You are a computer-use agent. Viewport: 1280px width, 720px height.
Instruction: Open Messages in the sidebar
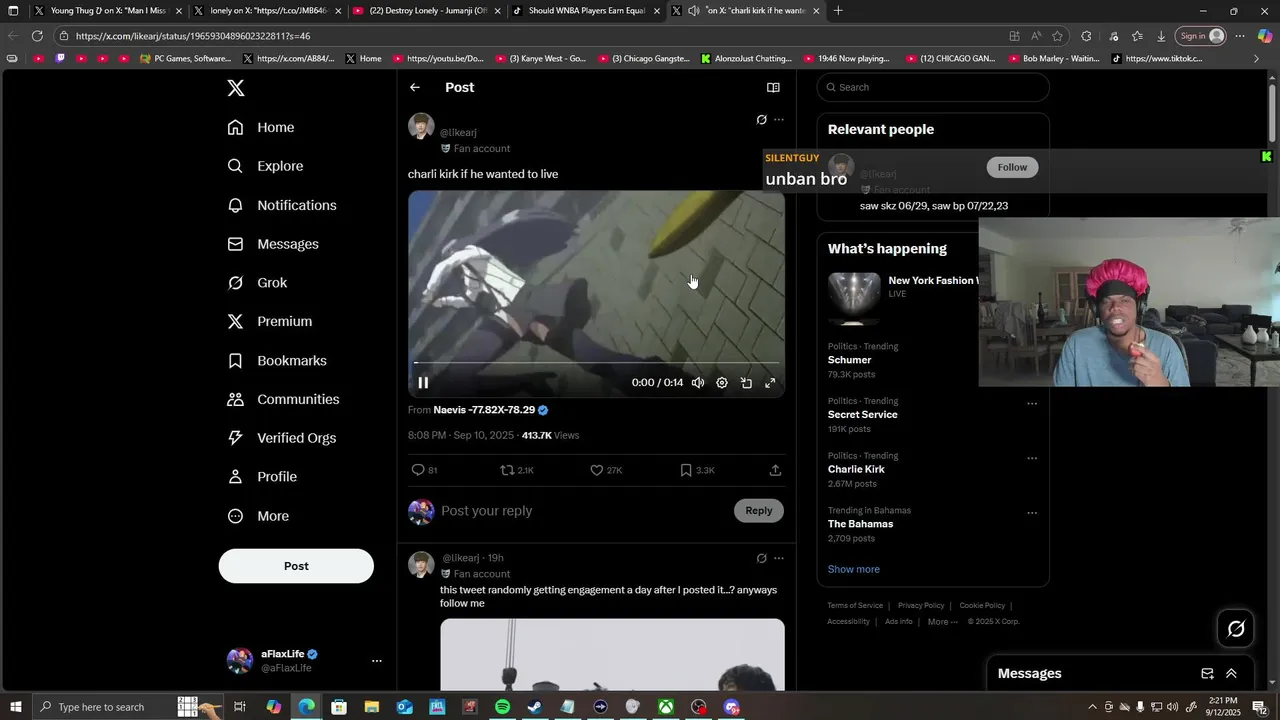tap(273, 244)
